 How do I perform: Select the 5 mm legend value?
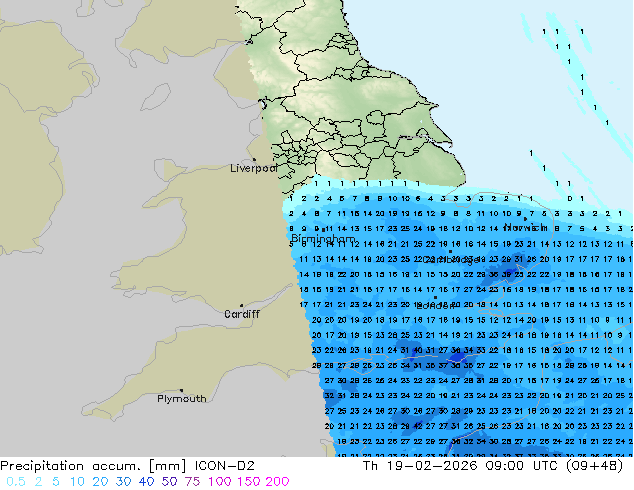click(56, 482)
